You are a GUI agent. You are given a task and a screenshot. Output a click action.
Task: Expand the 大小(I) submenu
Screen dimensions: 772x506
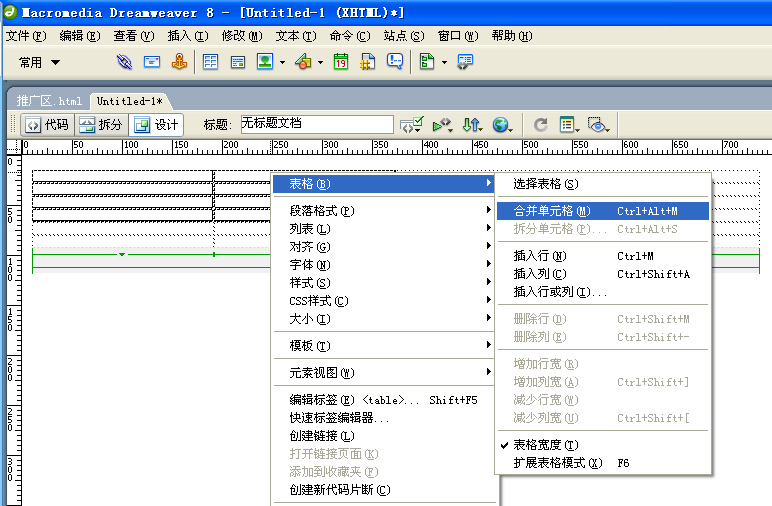[384, 319]
